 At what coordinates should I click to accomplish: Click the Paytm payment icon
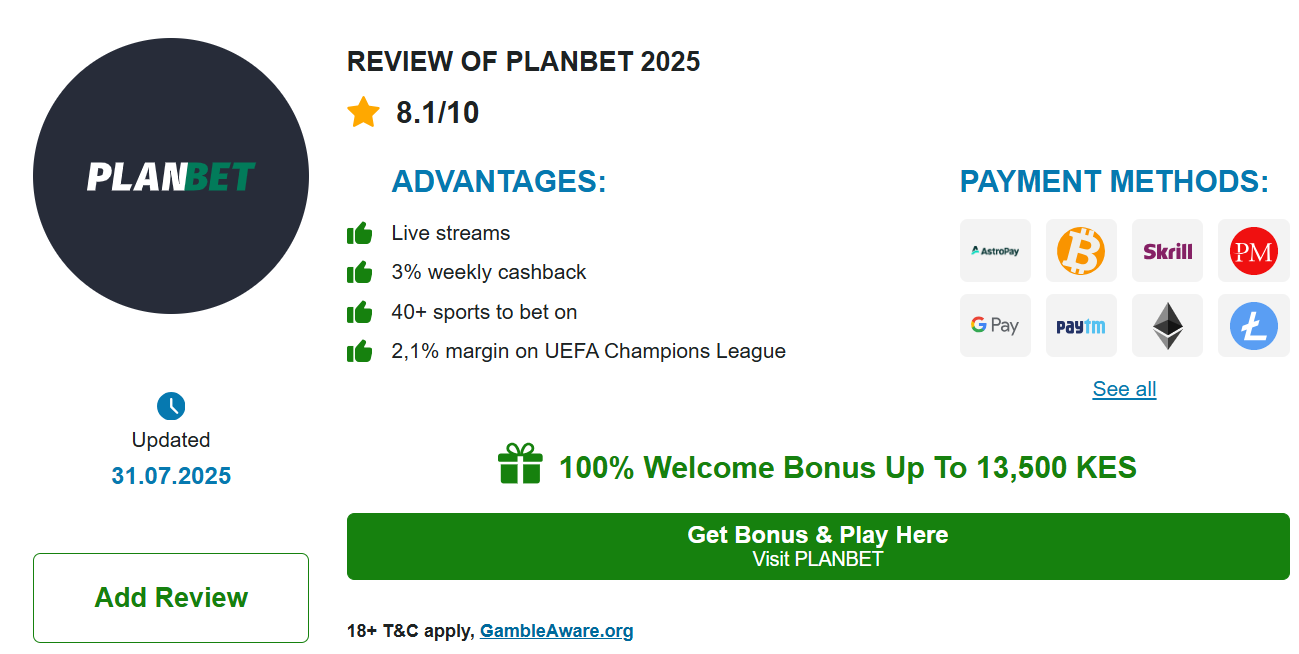[x=1081, y=326]
